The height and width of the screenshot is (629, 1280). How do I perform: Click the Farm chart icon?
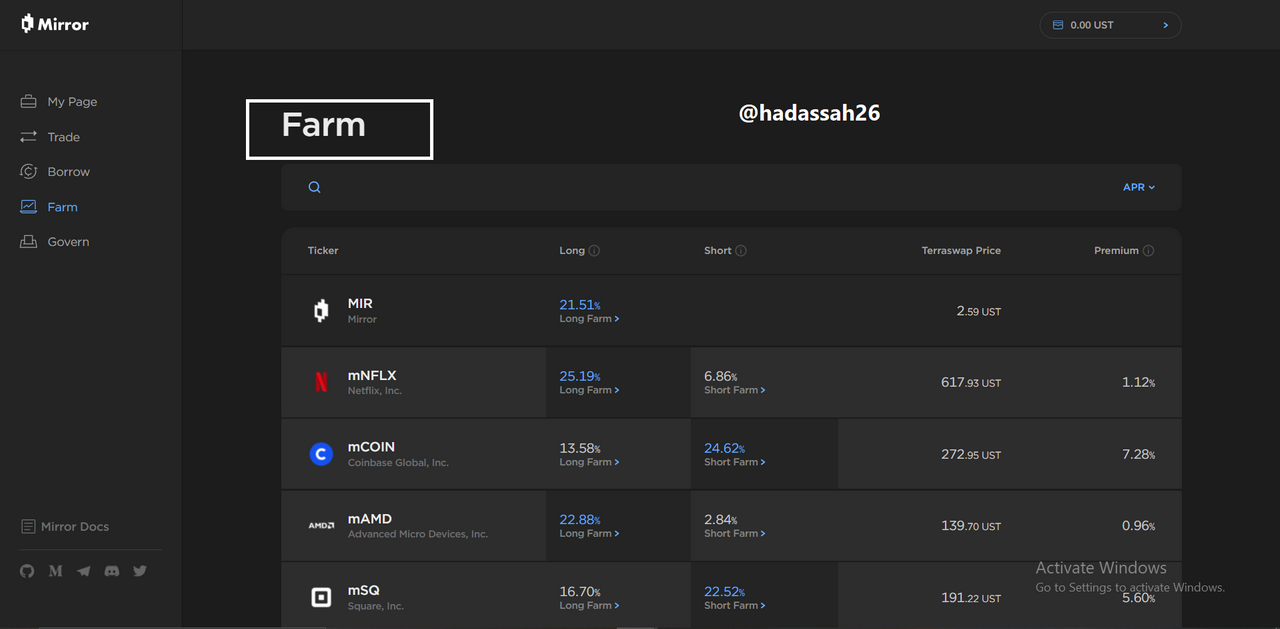[28, 207]
